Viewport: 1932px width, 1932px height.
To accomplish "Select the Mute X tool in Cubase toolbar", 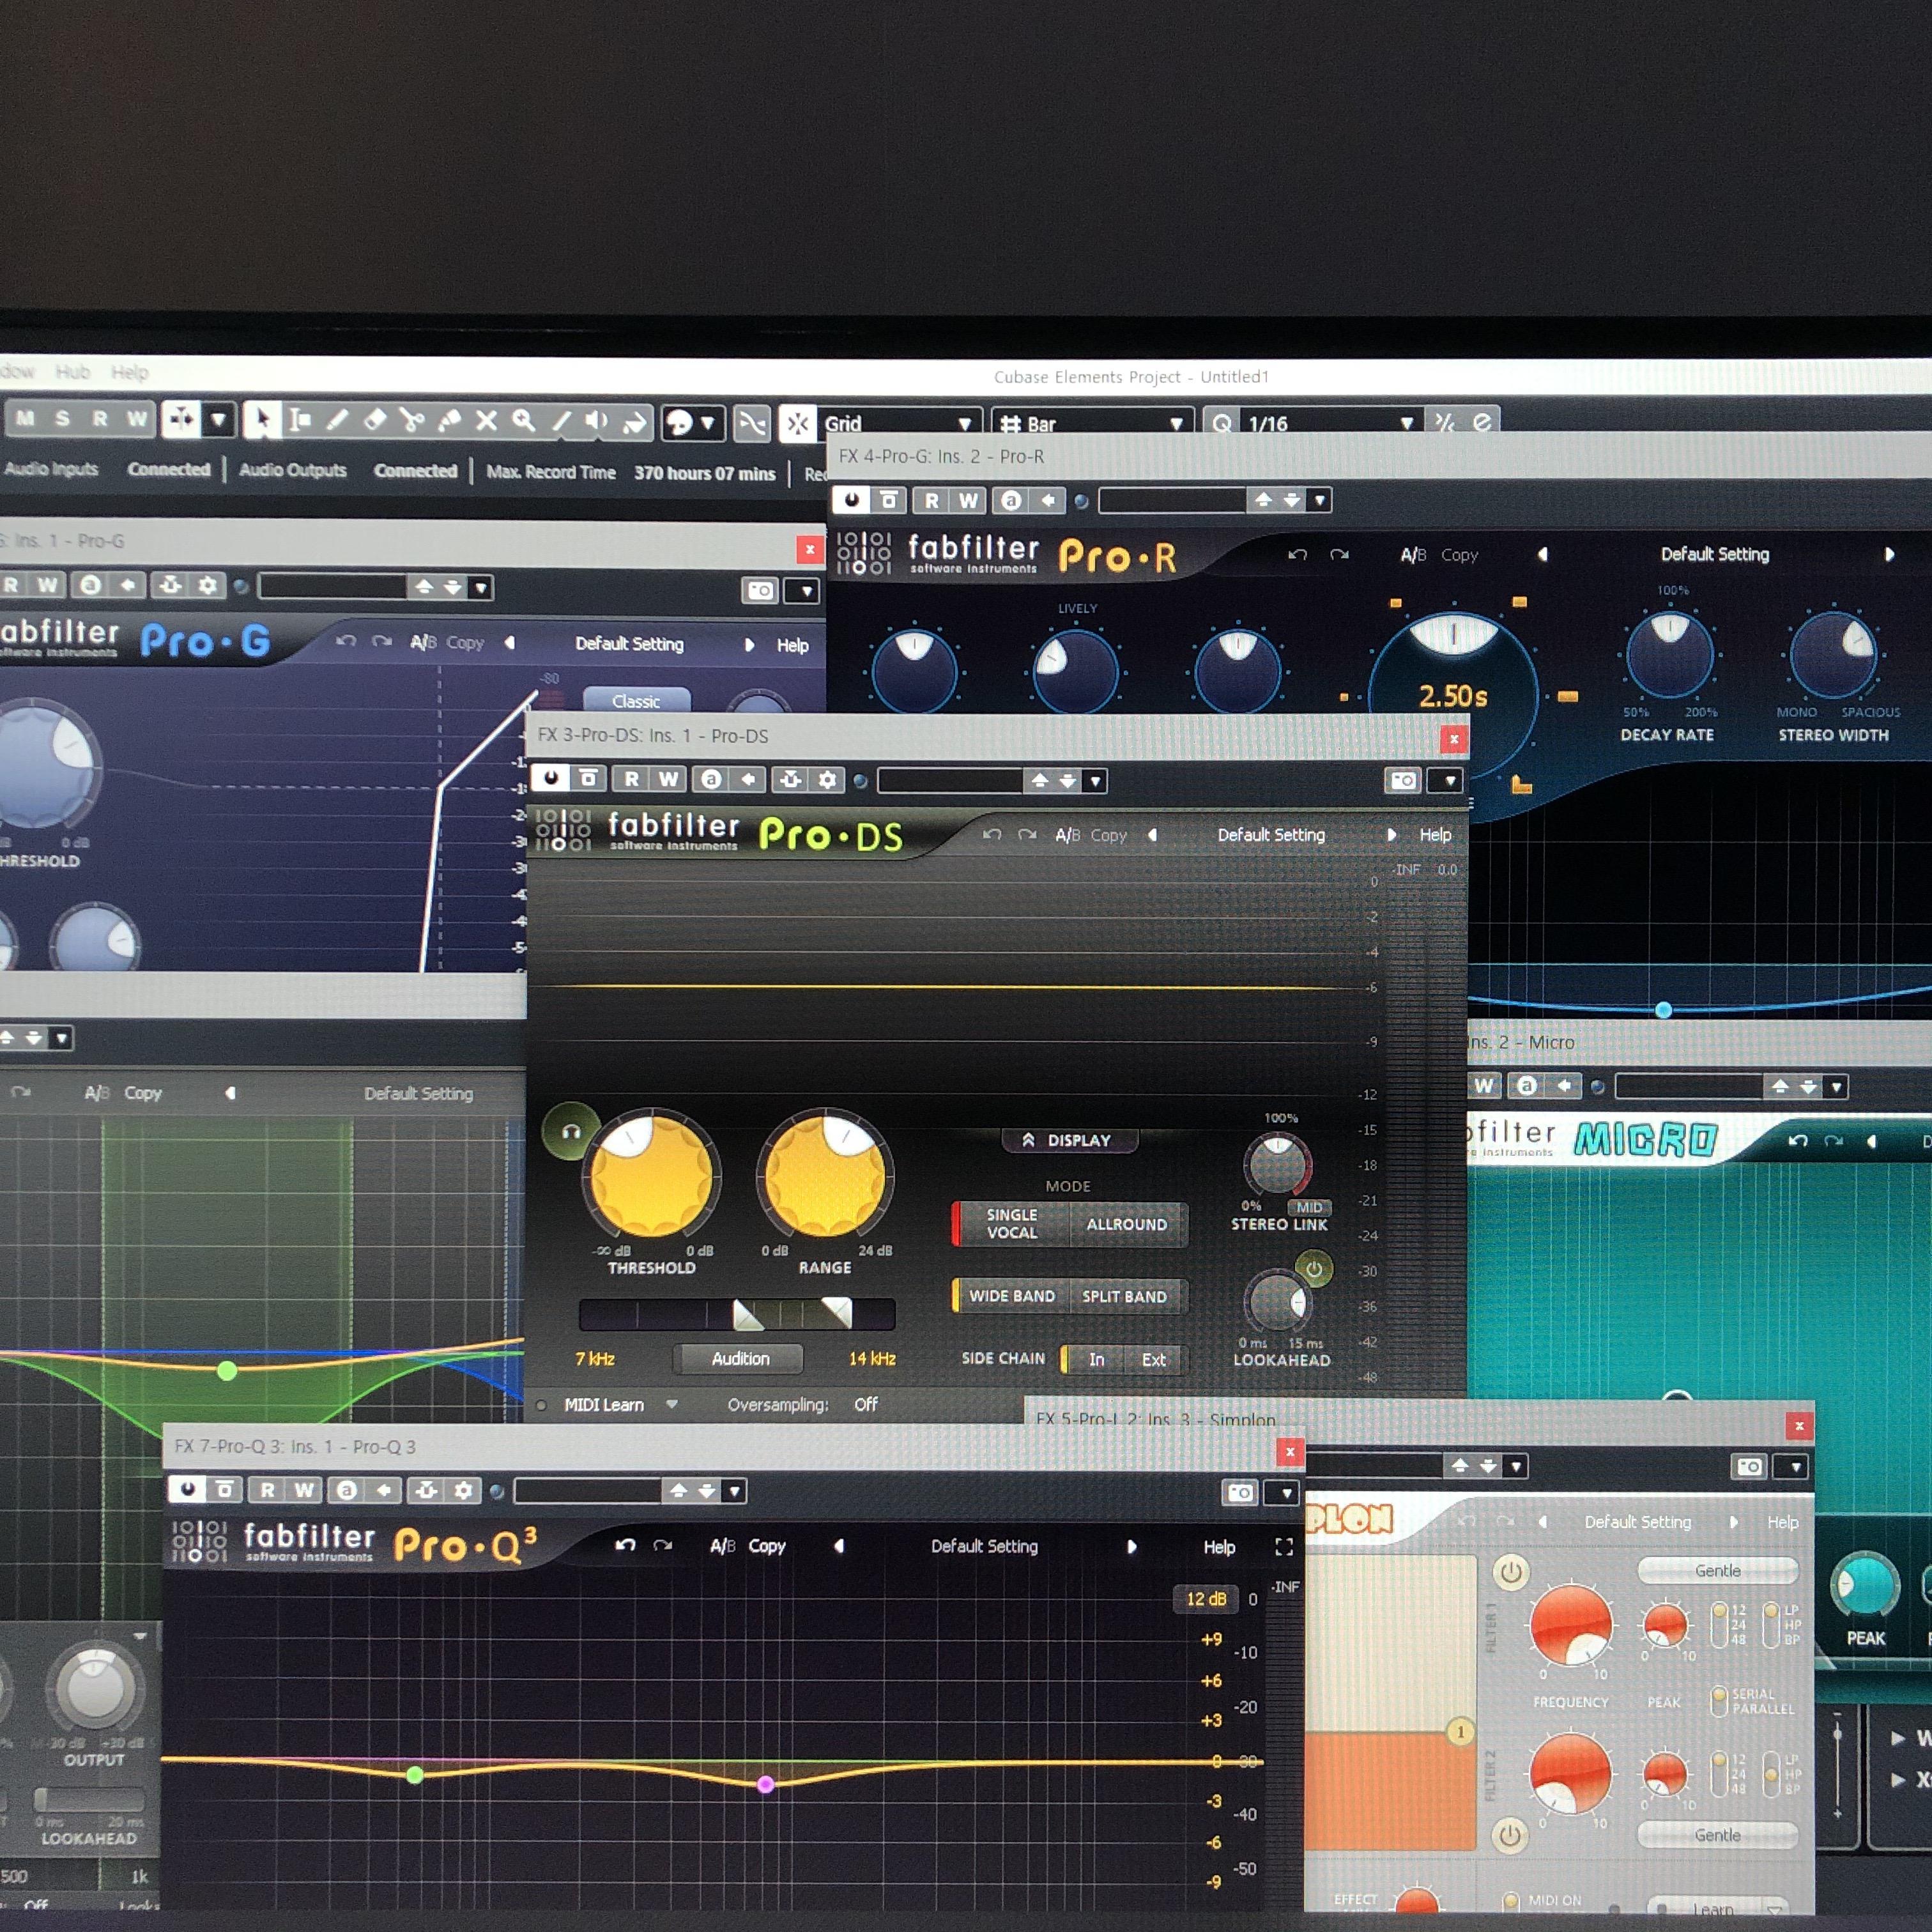I will click(x=486, y=421).
